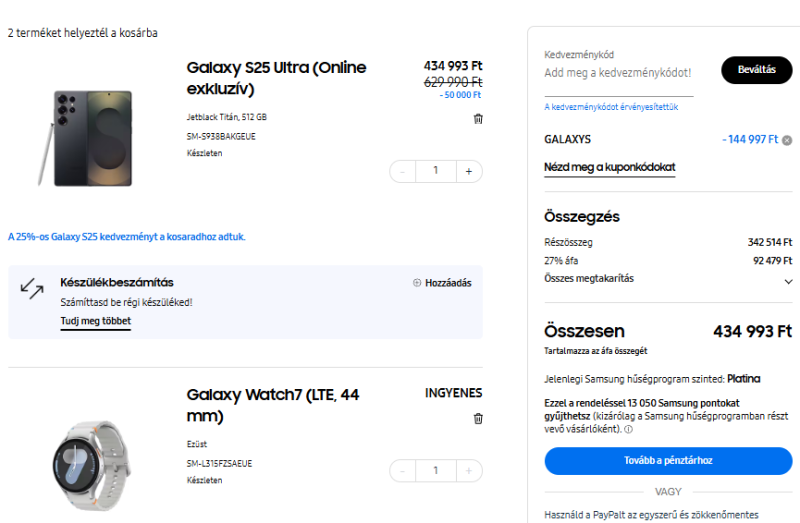Decrease Galaxy S25 Ultra quantity
The width and height of the screenshot is (800, 523).
click(403, 171)
